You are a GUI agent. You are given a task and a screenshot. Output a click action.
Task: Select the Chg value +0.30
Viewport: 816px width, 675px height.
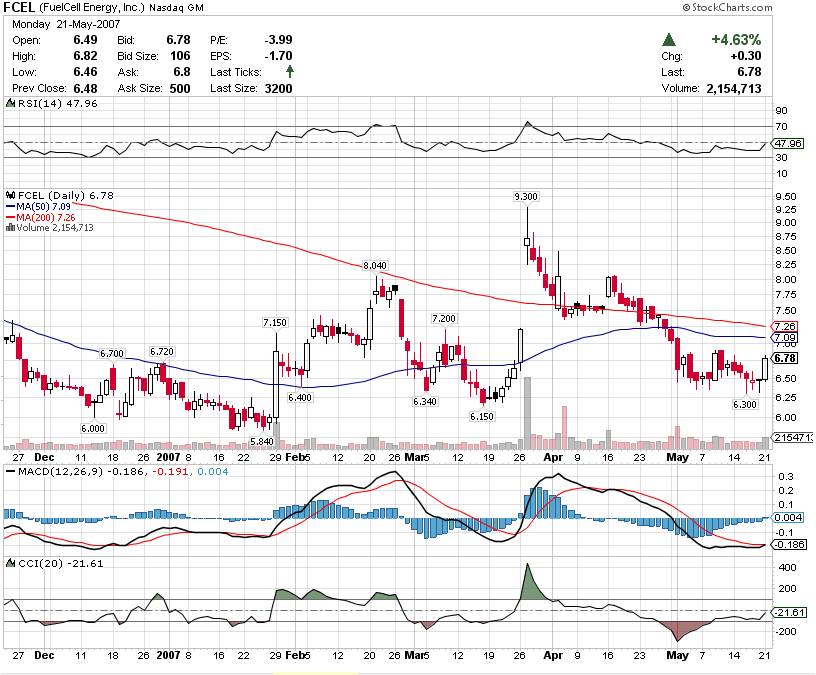[746, 56]
